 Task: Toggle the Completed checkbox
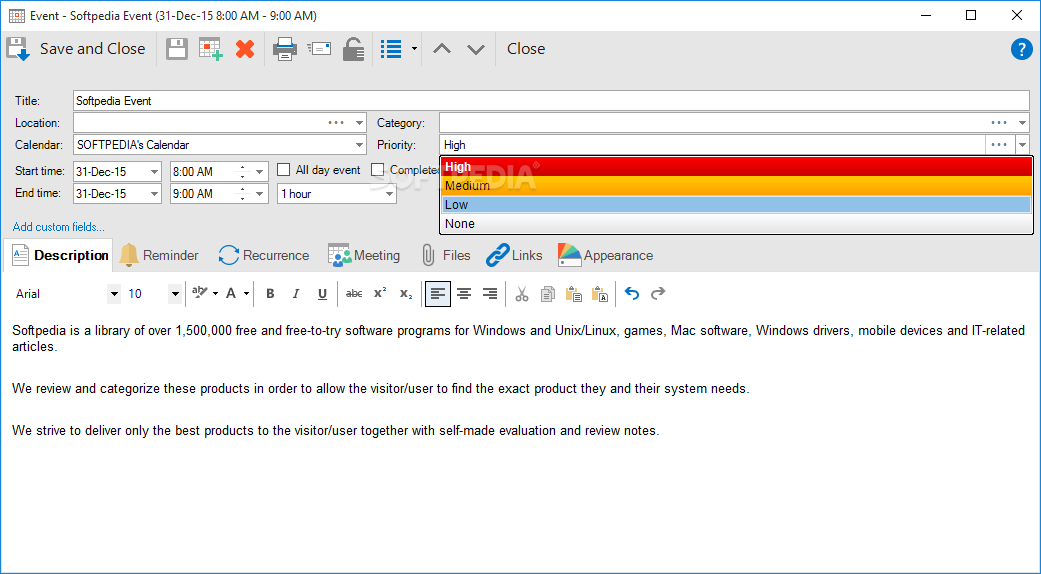pos(377,170)
